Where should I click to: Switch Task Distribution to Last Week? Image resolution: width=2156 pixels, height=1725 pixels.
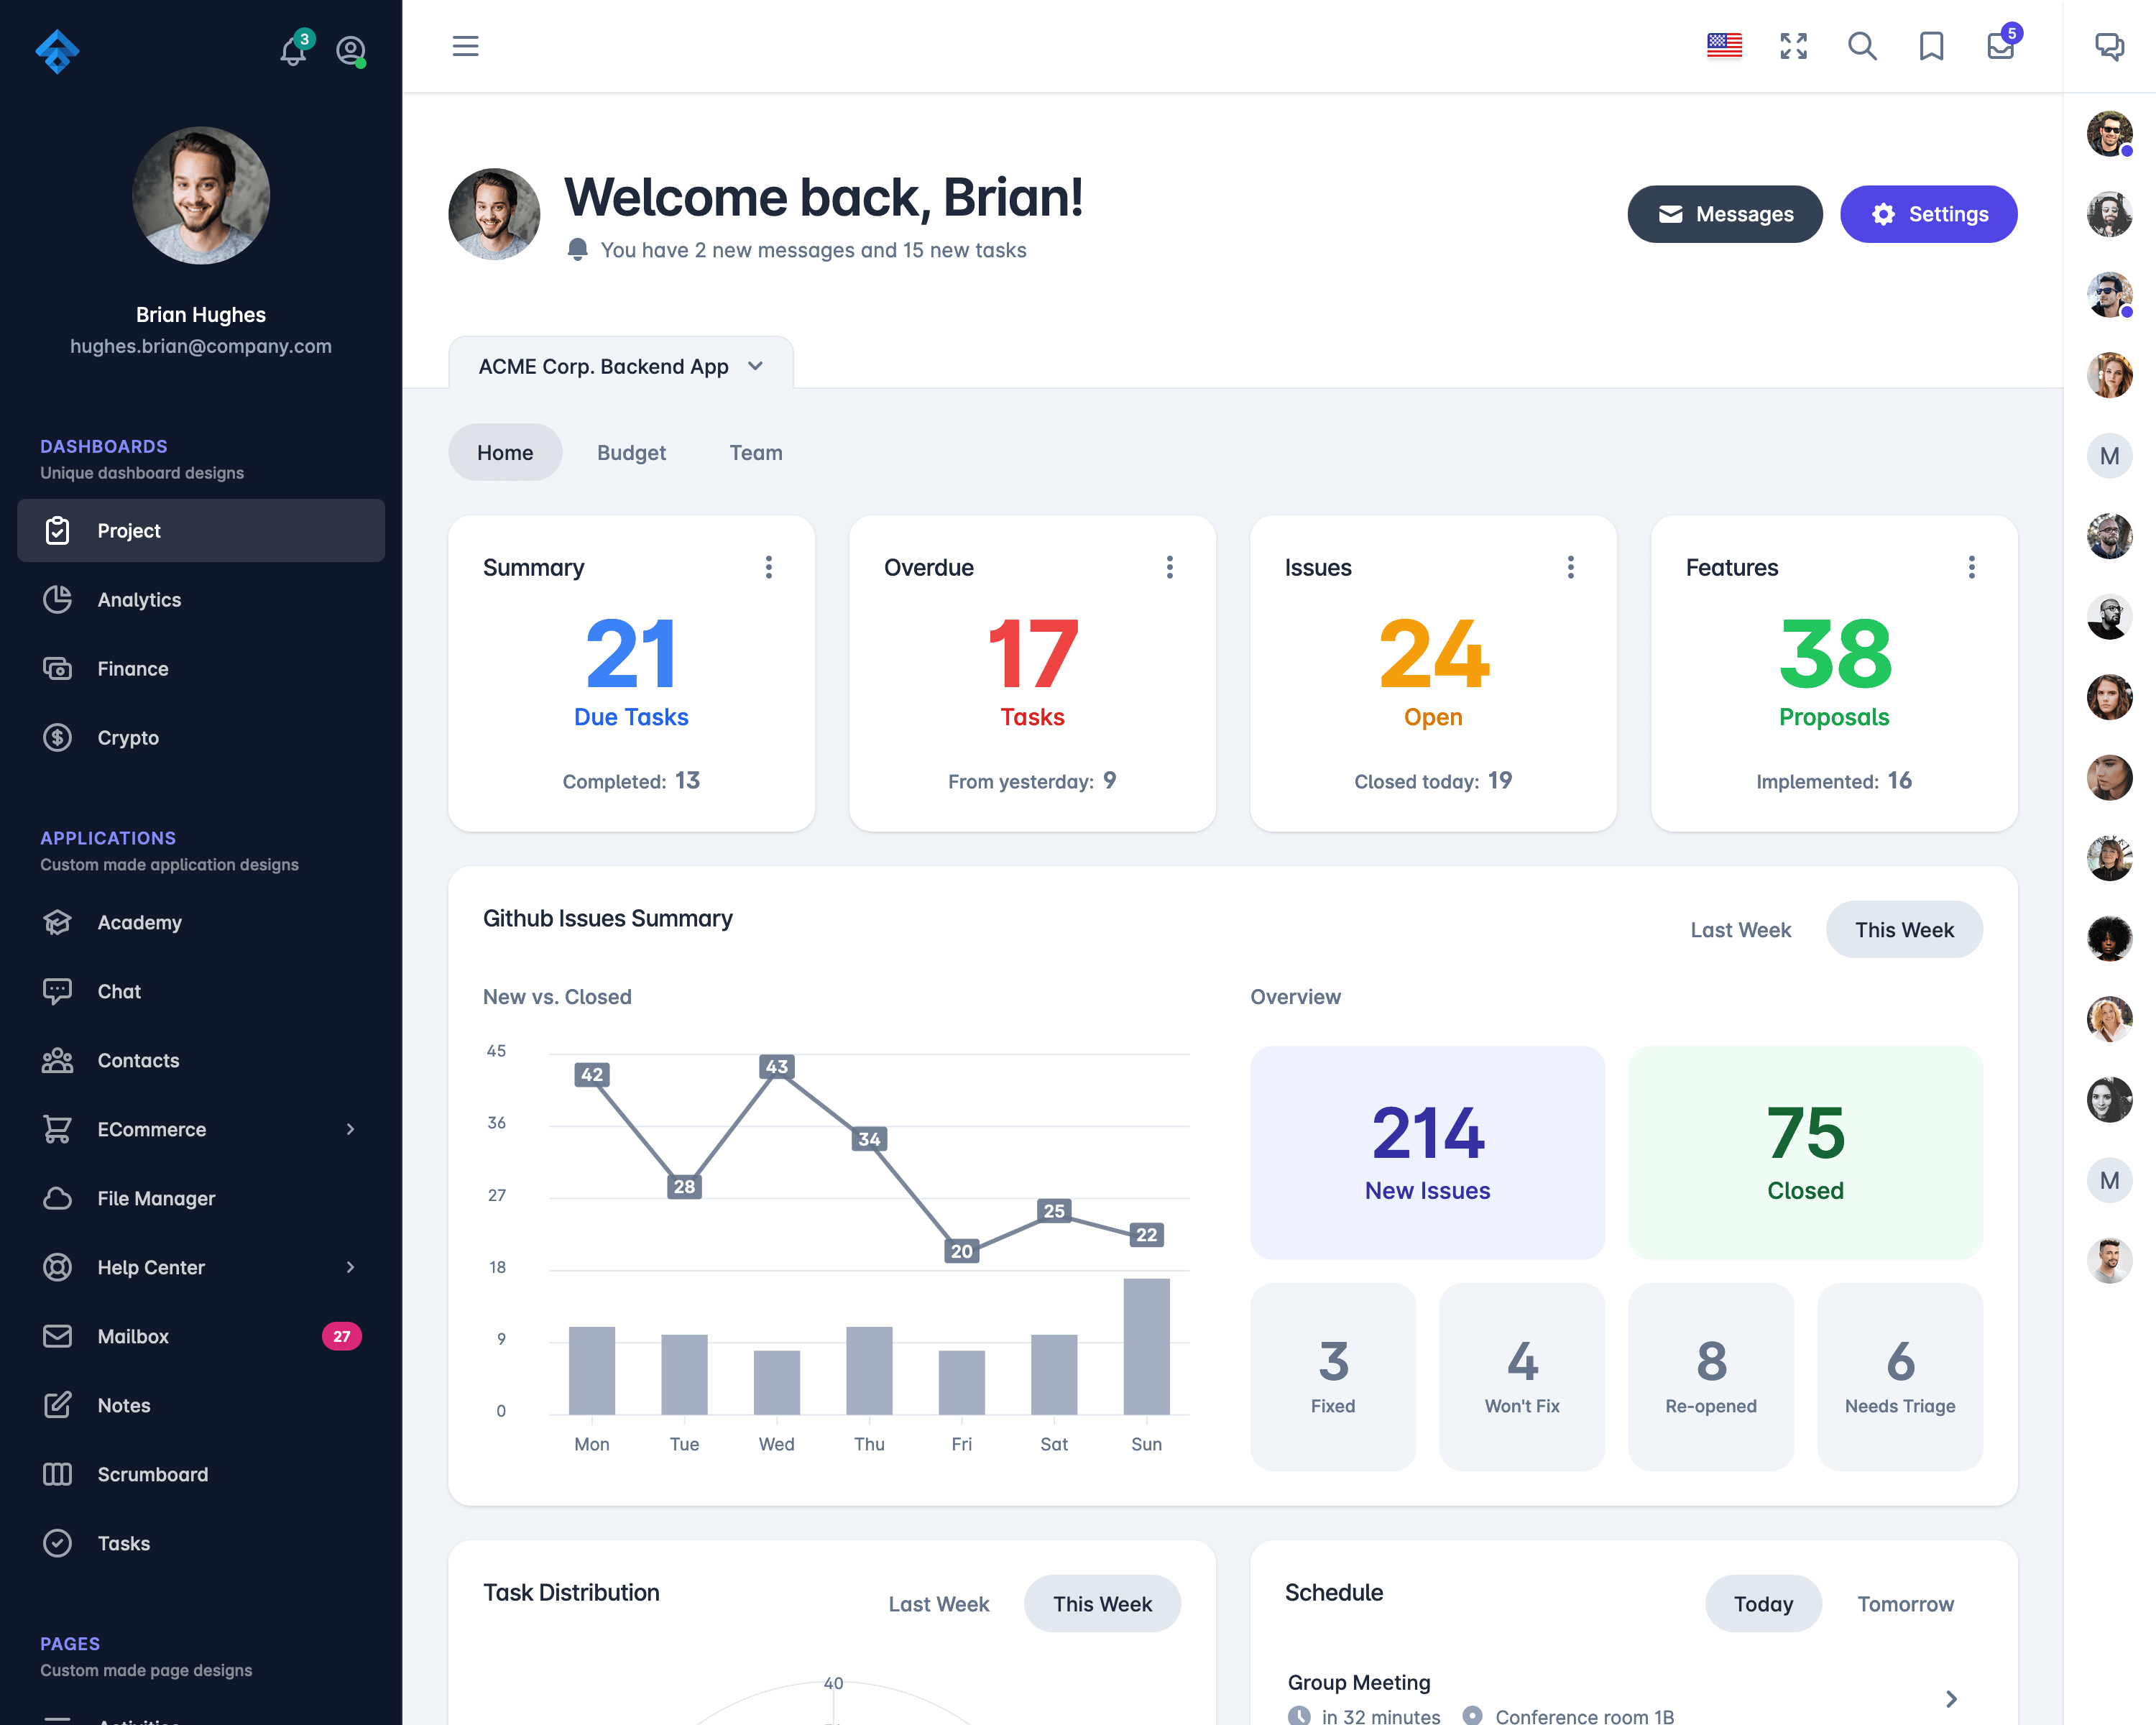940,1604
